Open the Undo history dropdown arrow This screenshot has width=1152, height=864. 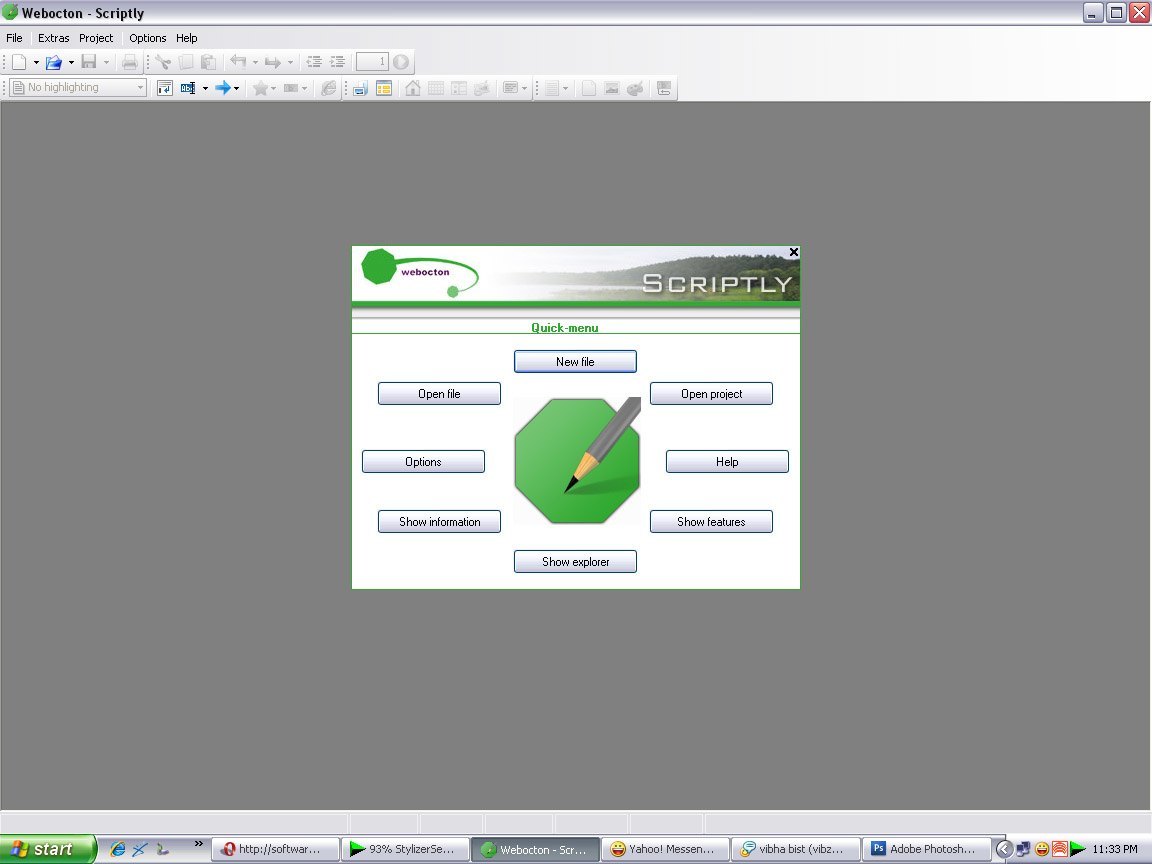tap(256, 62)
